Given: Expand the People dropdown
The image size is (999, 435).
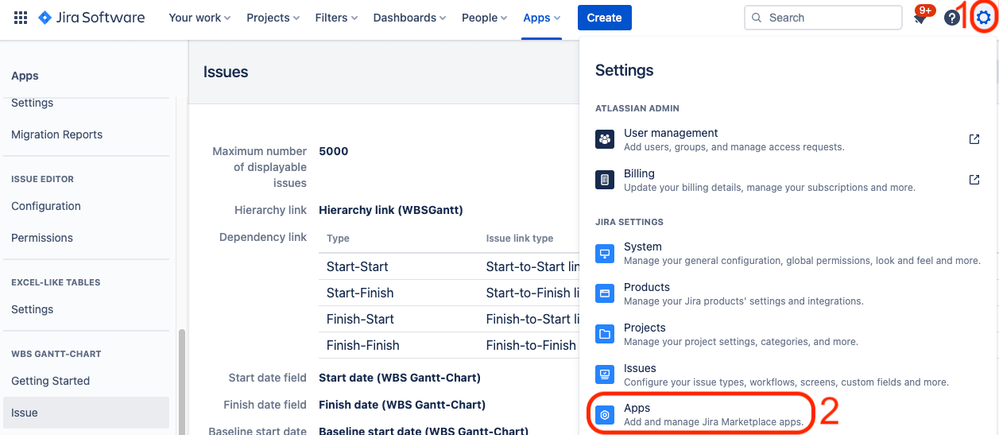Looking at the screenshot, I should pyautogui.click(x=484, y=18).
